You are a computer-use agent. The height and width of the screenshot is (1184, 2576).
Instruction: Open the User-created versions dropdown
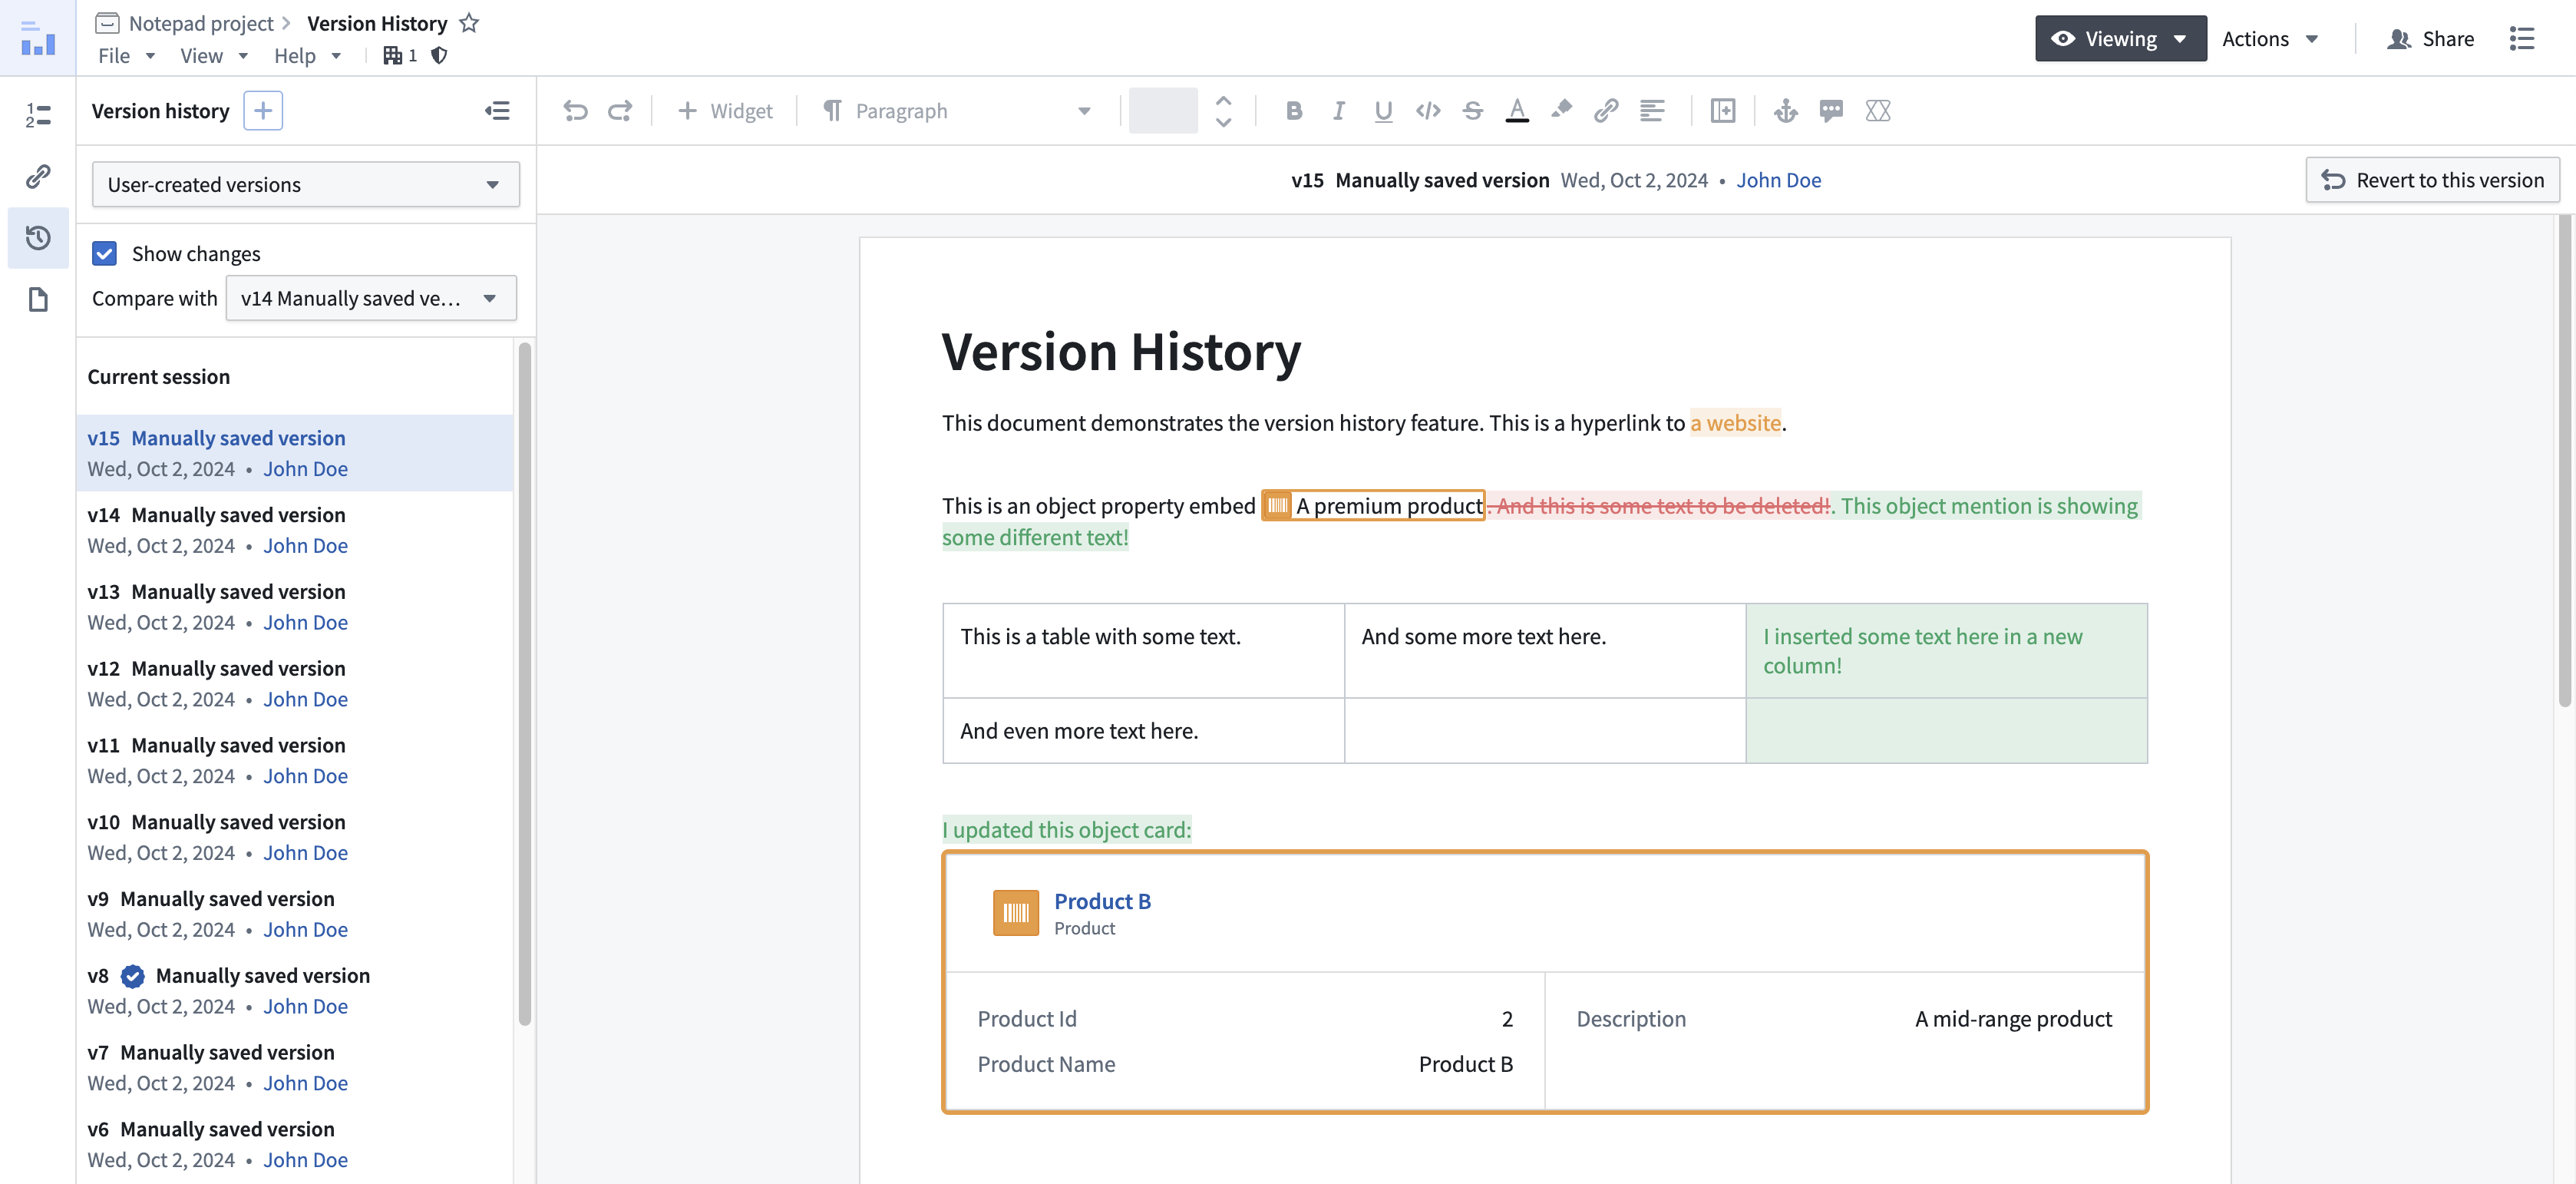pyautogui.click(x=305, y=185)
